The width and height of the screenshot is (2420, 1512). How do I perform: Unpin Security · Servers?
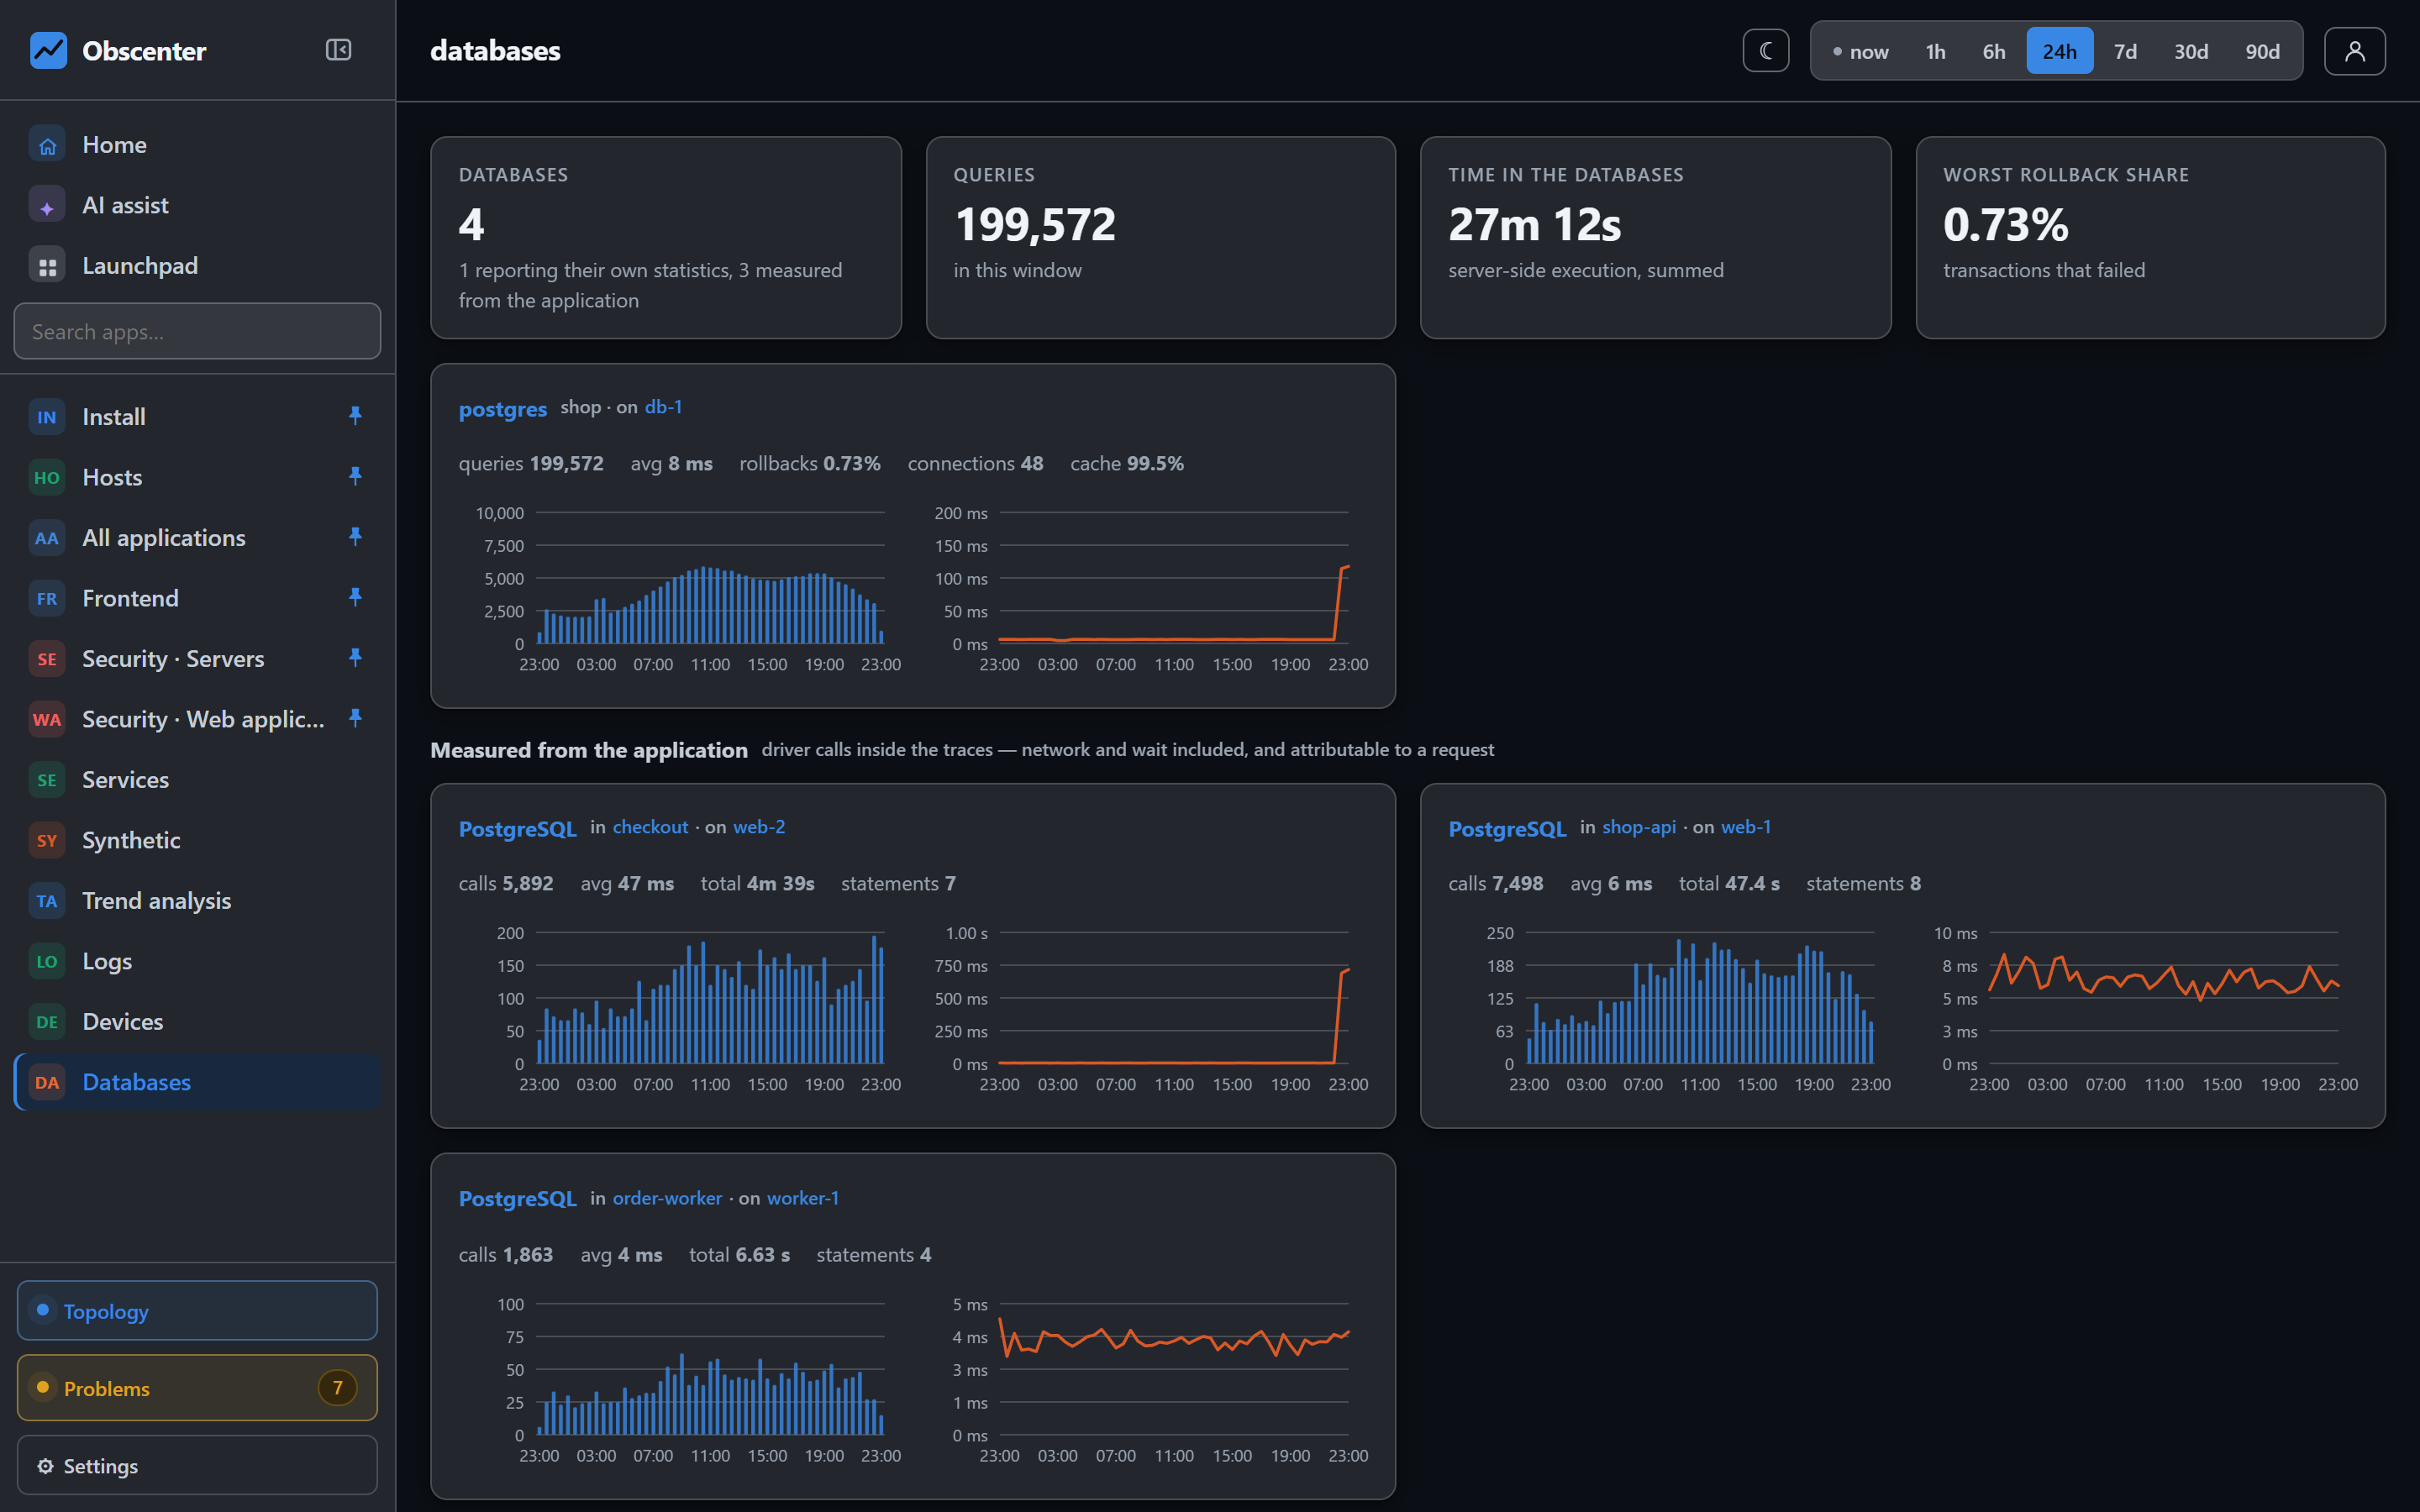[x=355, y=657]
